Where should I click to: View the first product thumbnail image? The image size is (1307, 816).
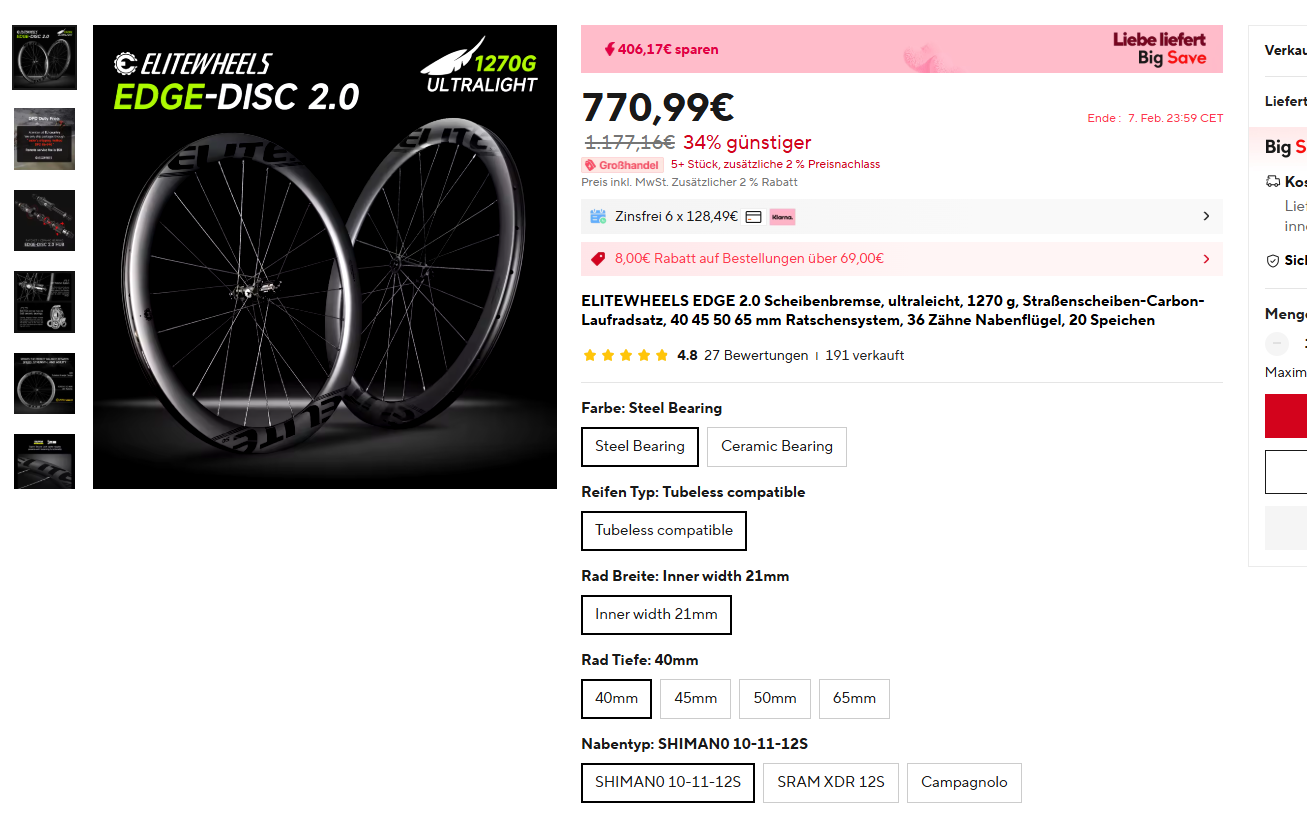tap(44, 58)
